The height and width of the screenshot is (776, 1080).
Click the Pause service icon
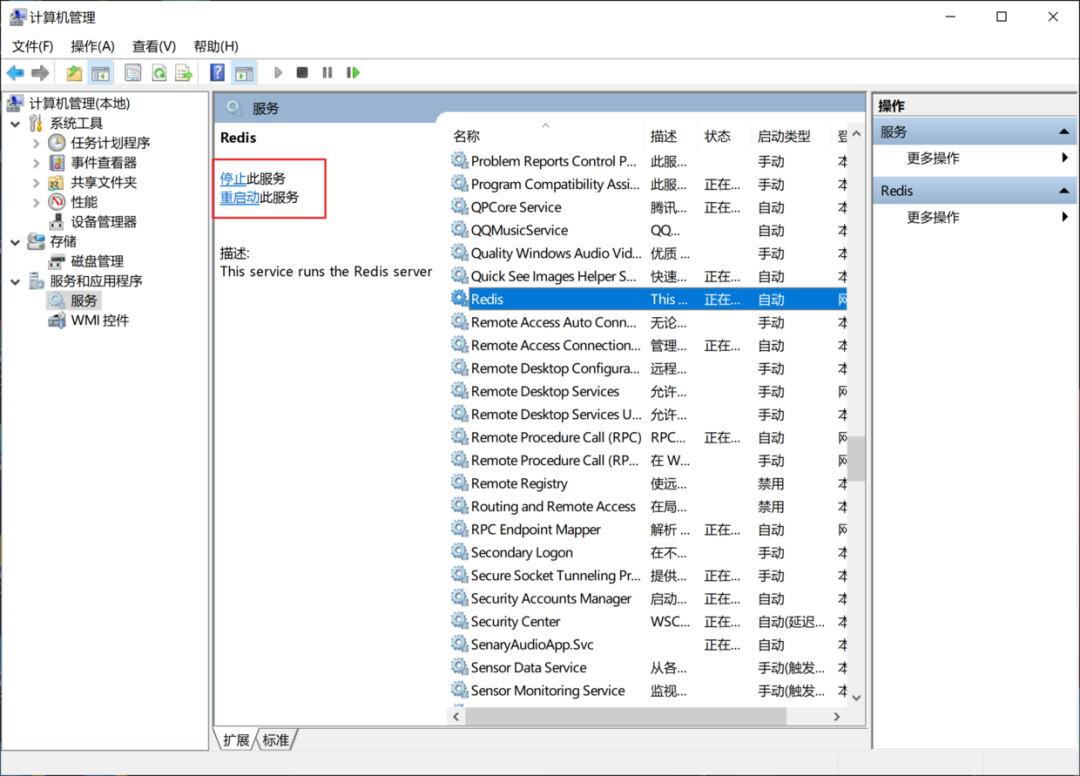[x=327, y=72]
